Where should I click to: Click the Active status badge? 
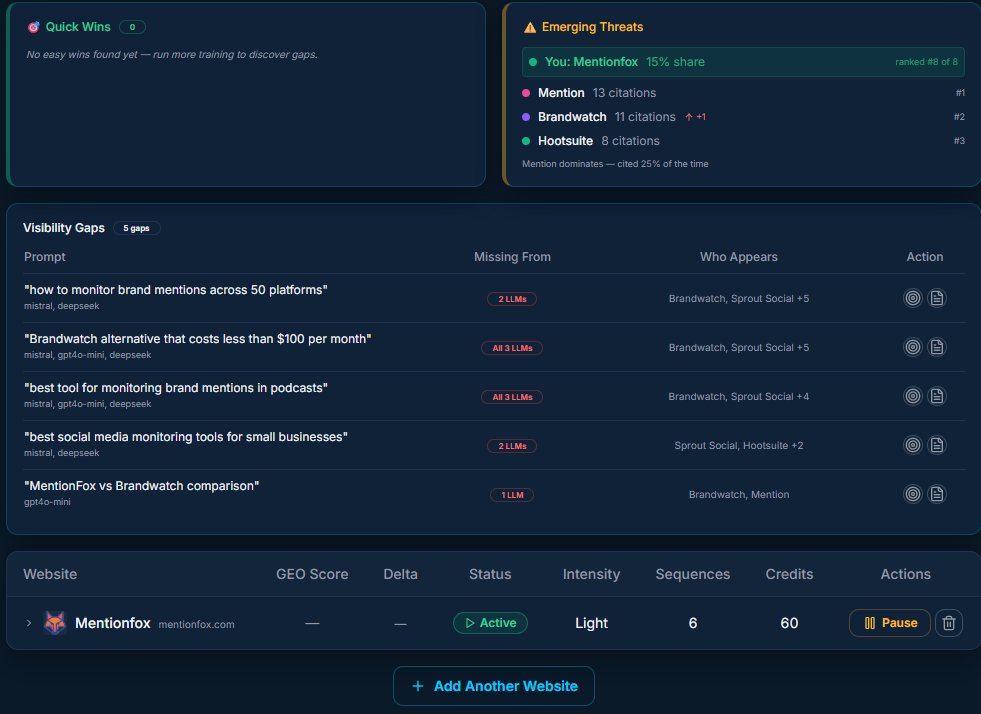coord(490,623)
